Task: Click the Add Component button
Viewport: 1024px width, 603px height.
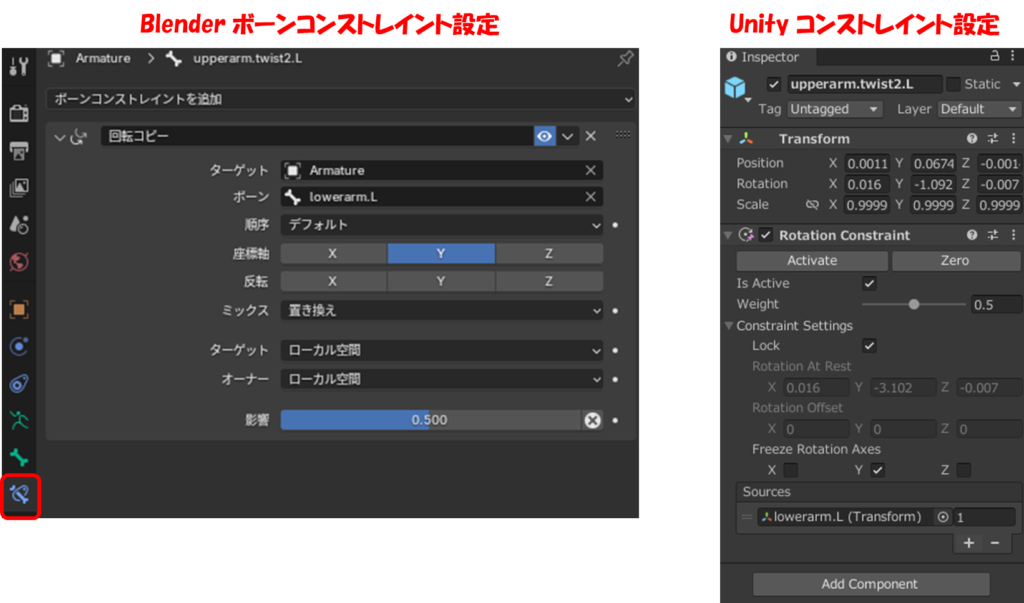Action: 870,584
